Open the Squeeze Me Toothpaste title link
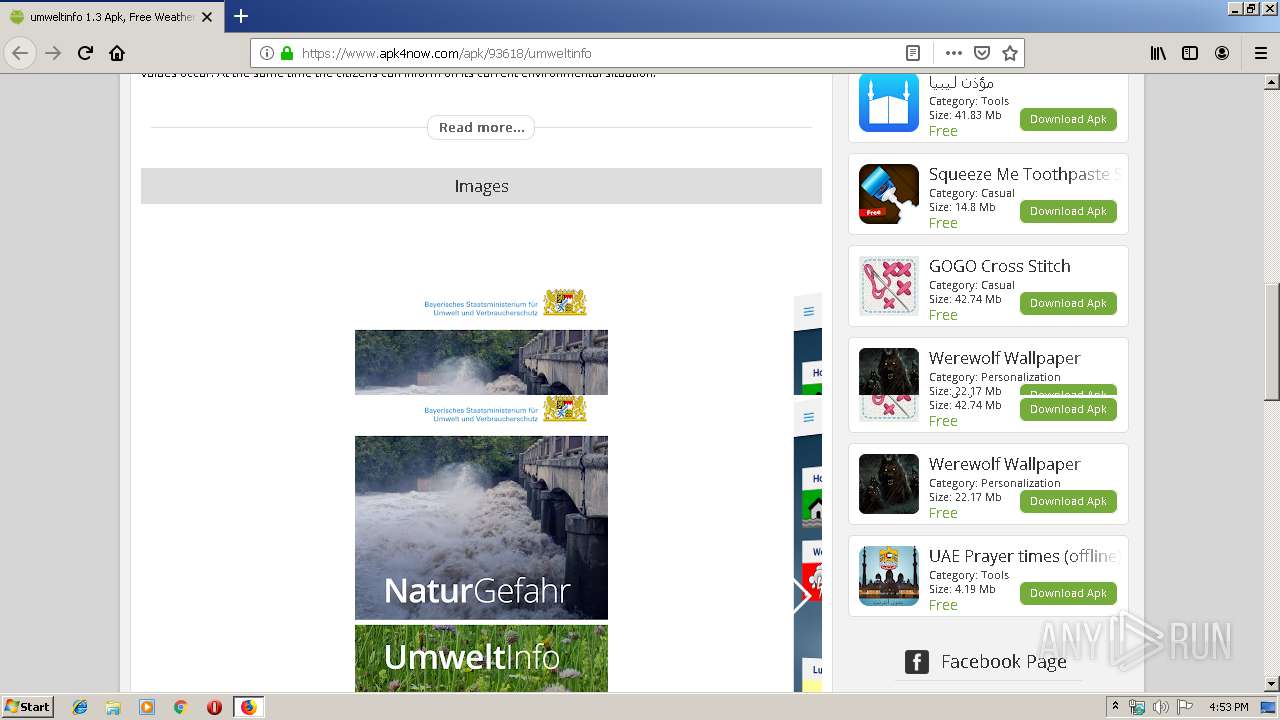Screen dimensions: 1280x720 1023,174
